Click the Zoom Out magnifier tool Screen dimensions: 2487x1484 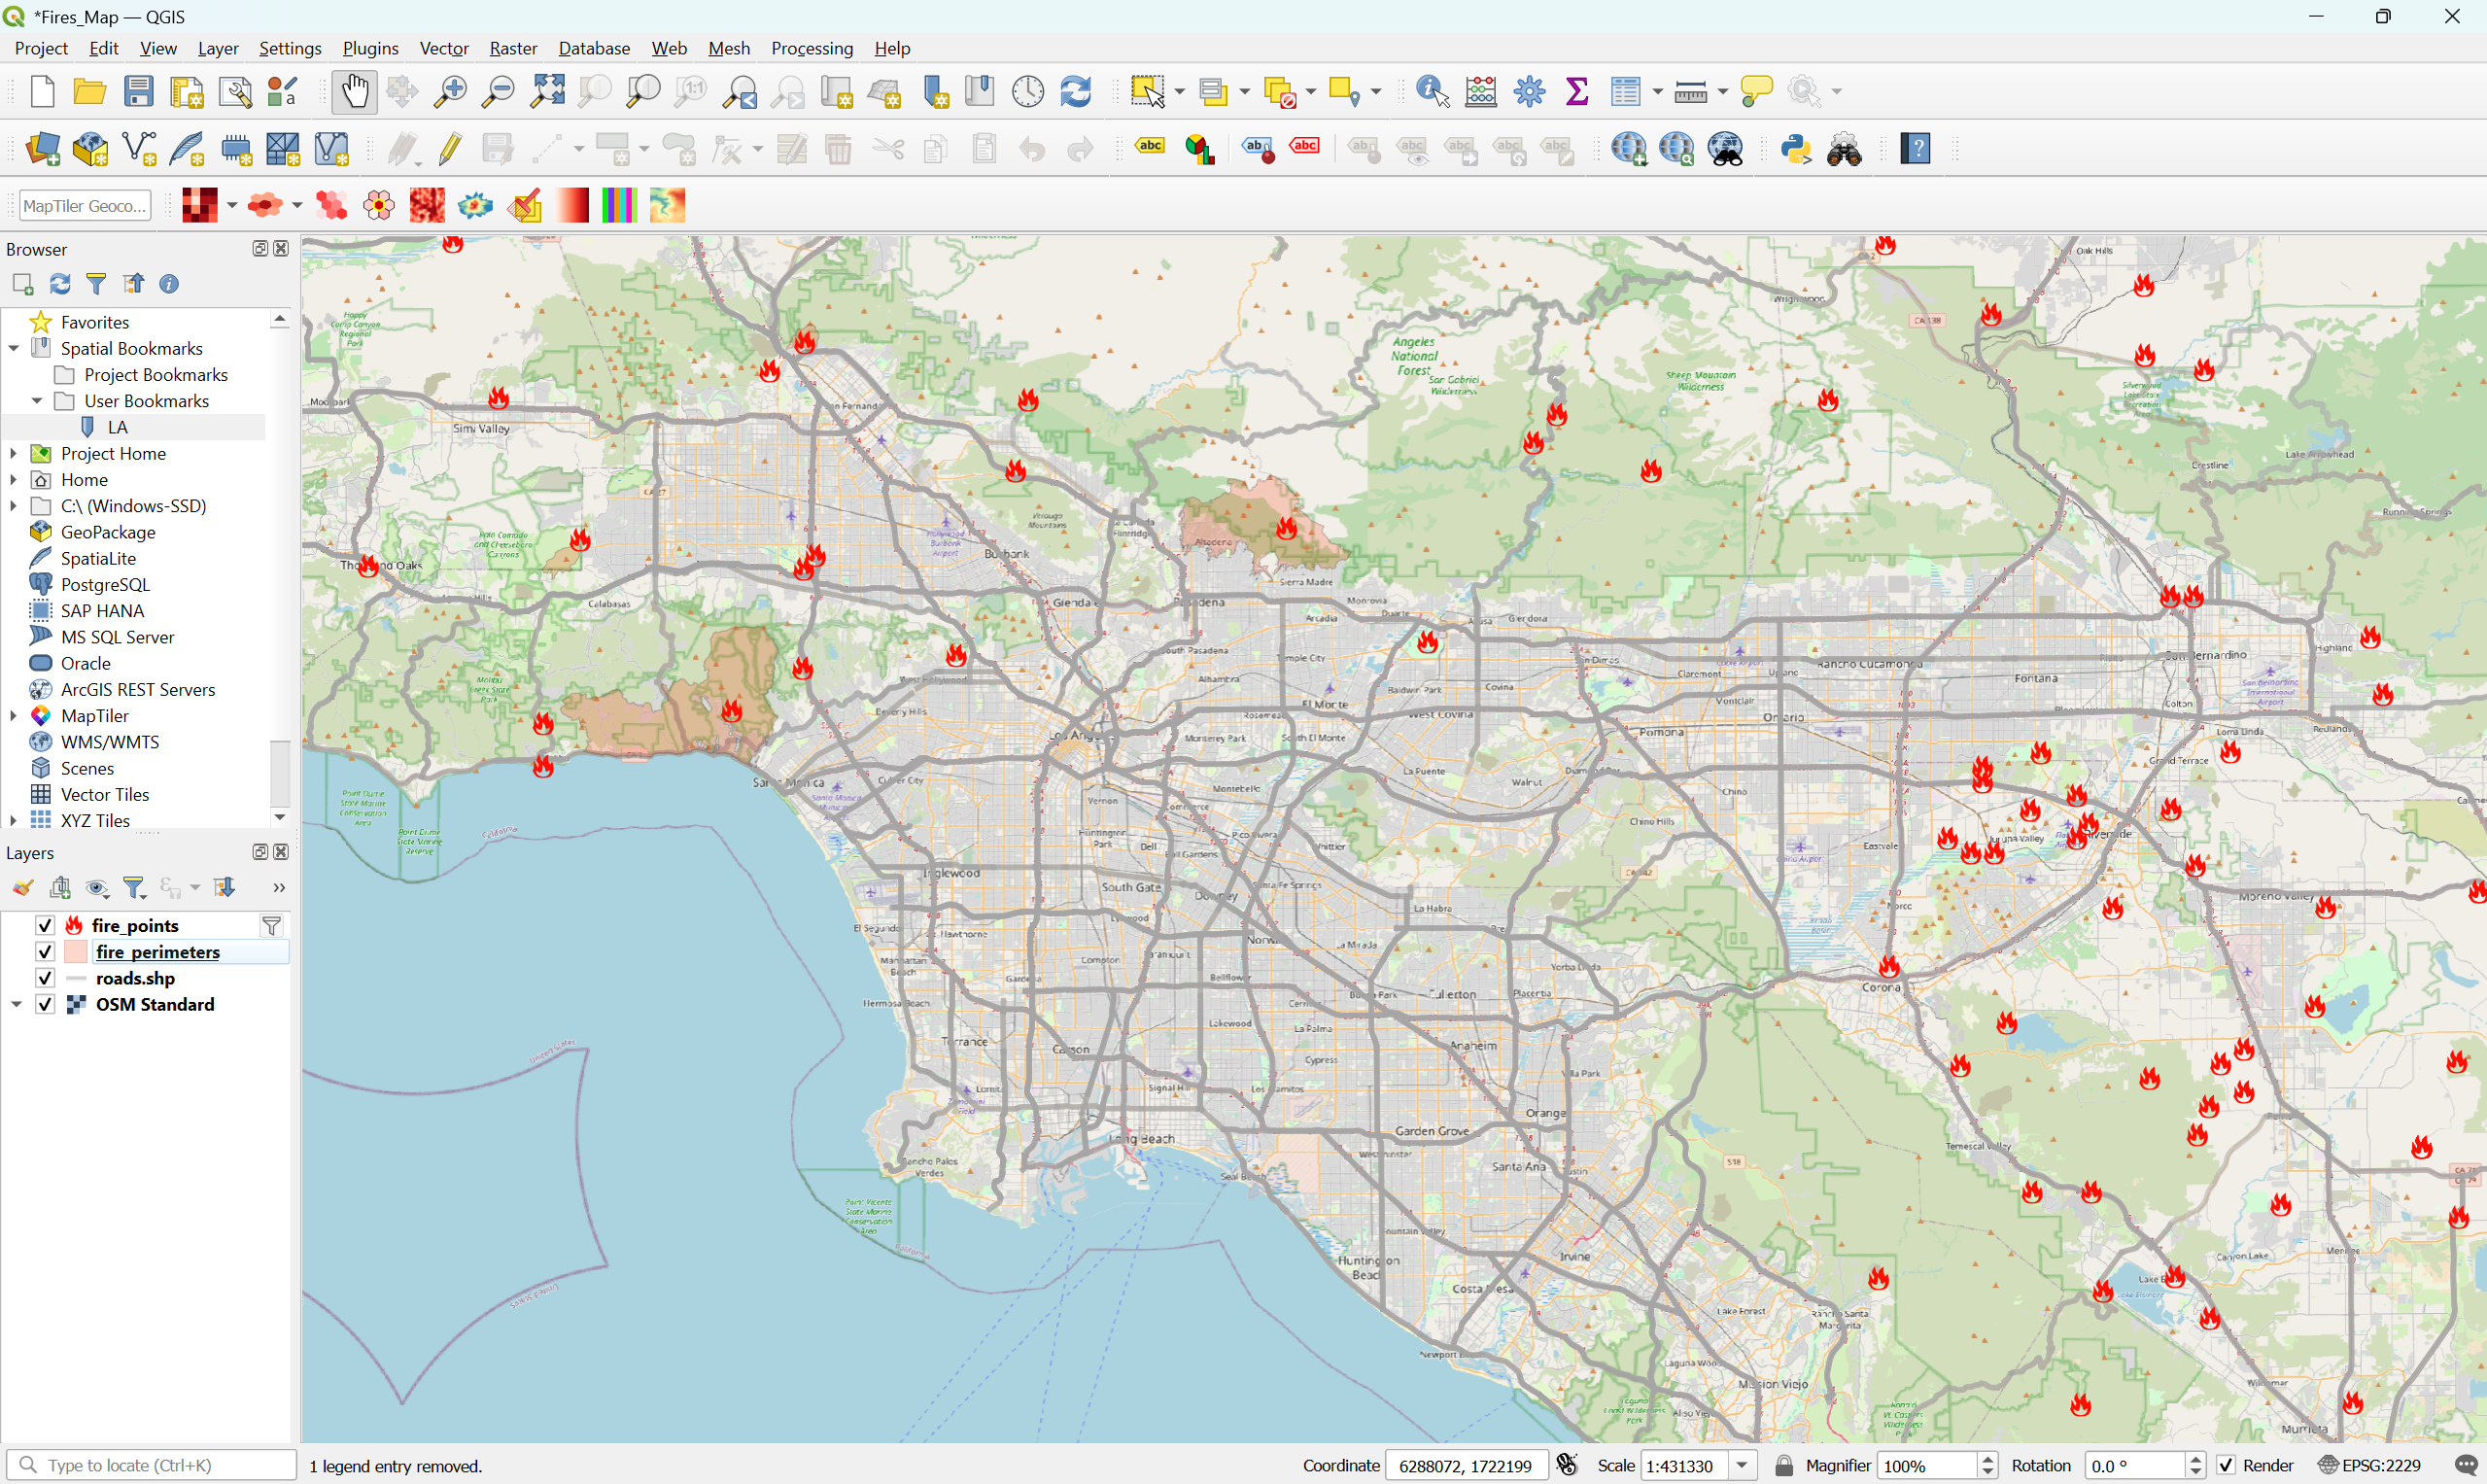[498, 91]
